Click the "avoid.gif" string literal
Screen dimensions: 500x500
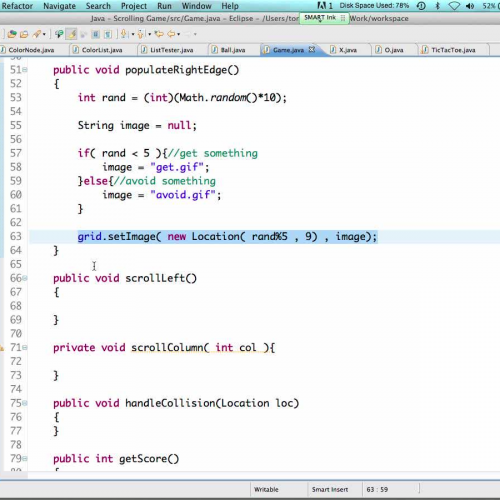(183, 195)
